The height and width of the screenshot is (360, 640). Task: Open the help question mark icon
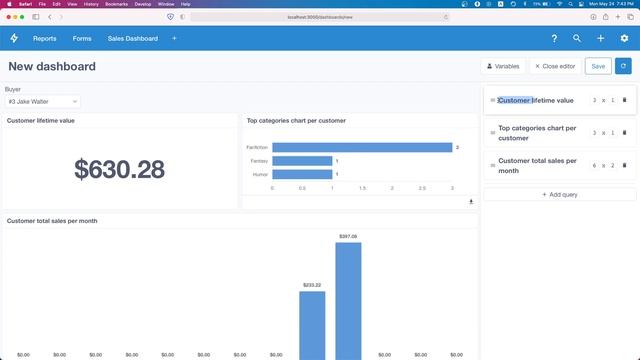pyautogui.click(x=554, y=38)
